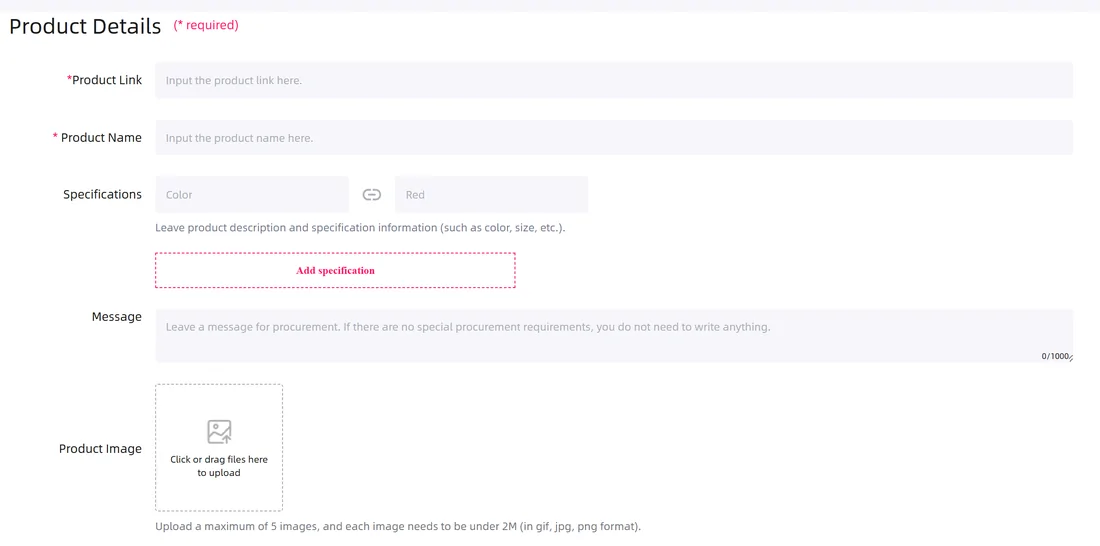The height and width of the screenshot is (546, 1100).
Task: Click the 'Specifications' label
Action: pyautogui.click(x=102, y=194)
